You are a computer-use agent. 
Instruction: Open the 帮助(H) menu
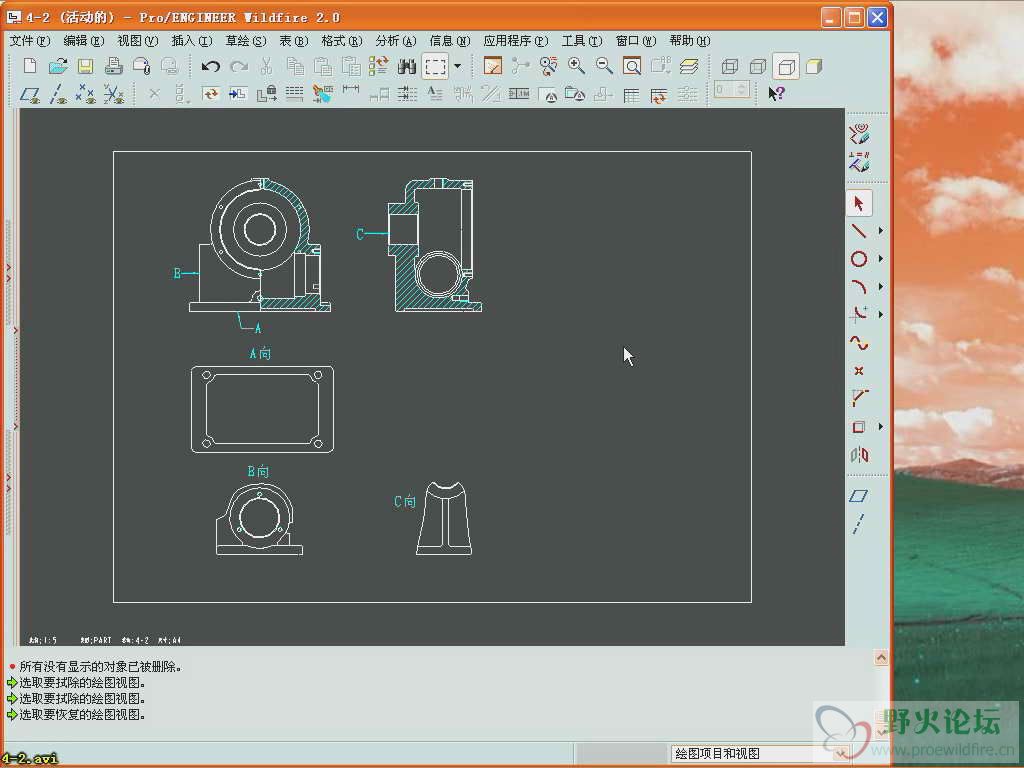[x=690, y=40]
